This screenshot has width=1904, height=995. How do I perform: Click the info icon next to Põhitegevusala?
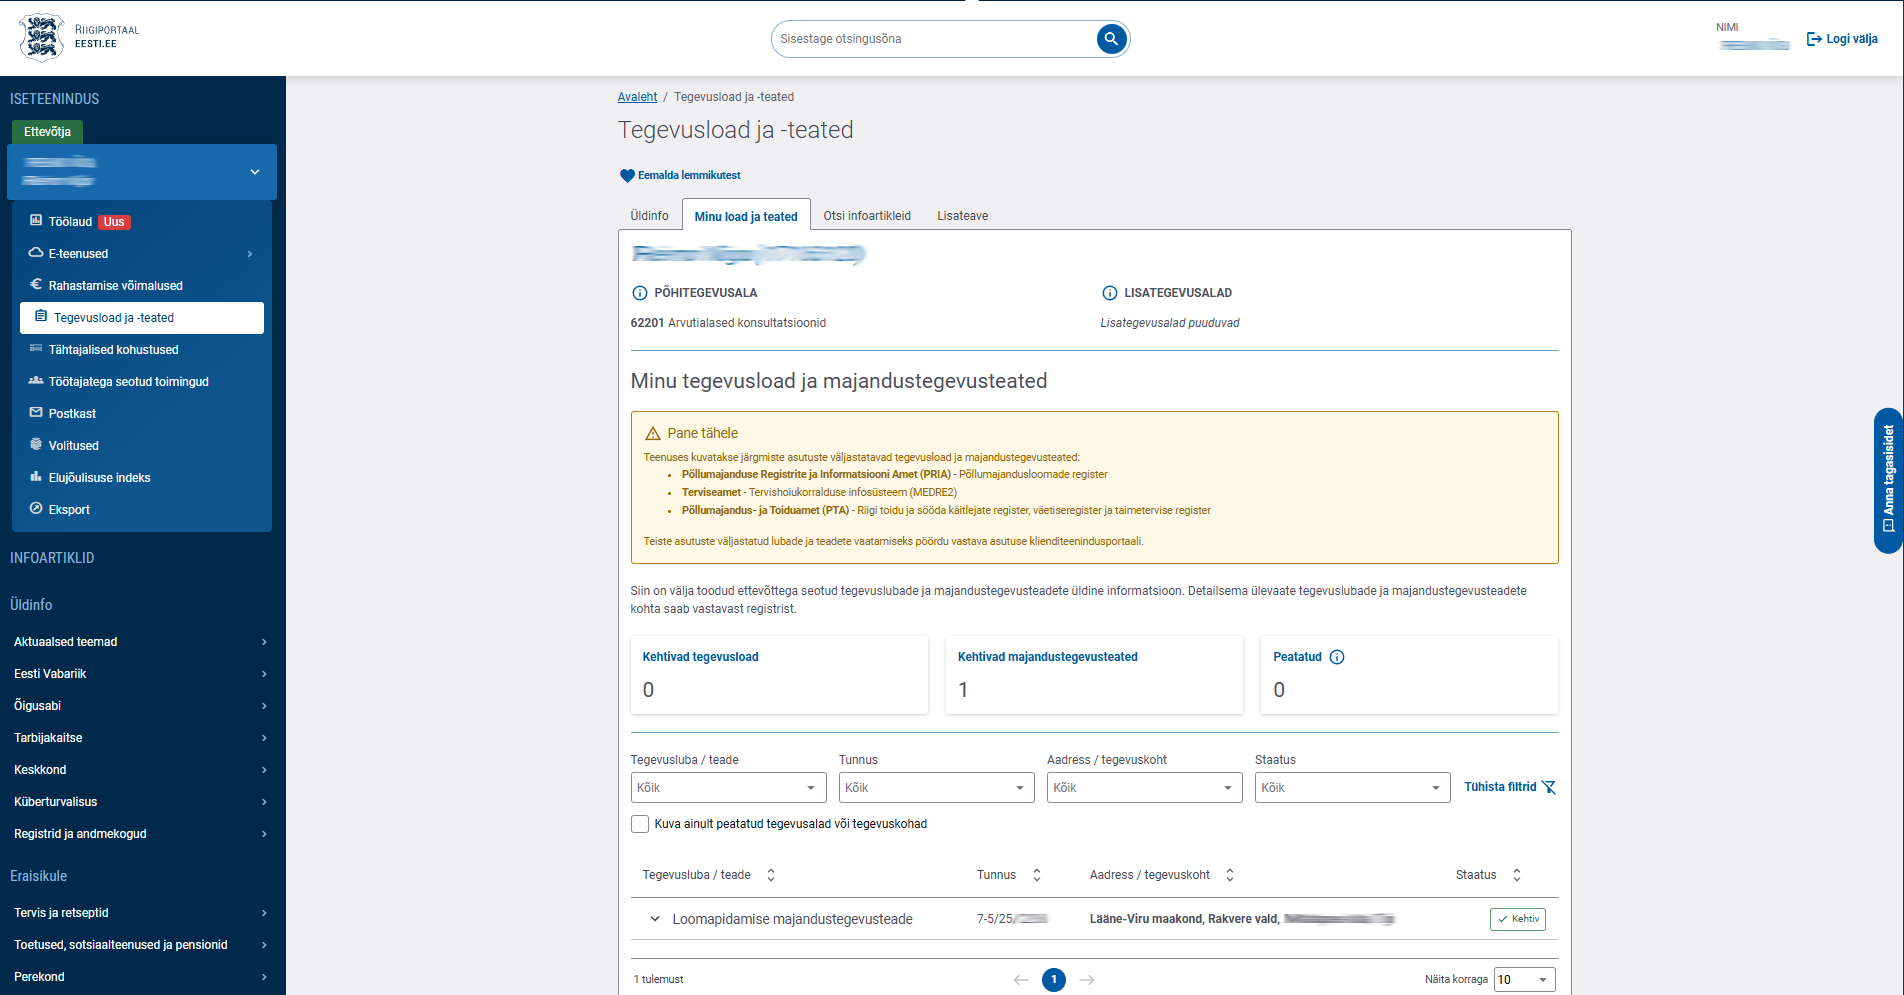640,293
